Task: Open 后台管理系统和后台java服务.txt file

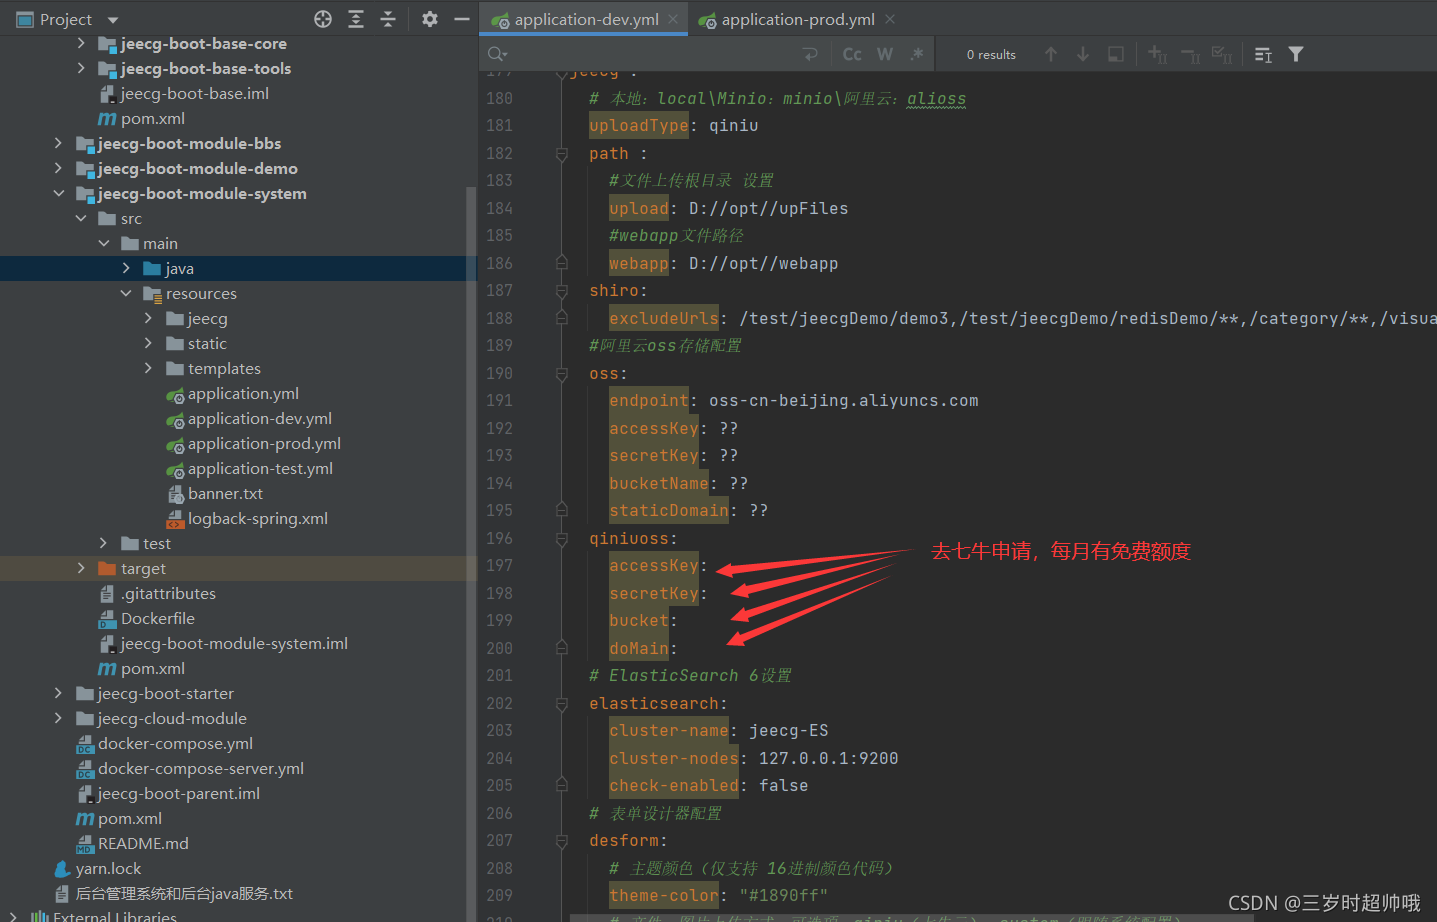Action: point(184,893)
